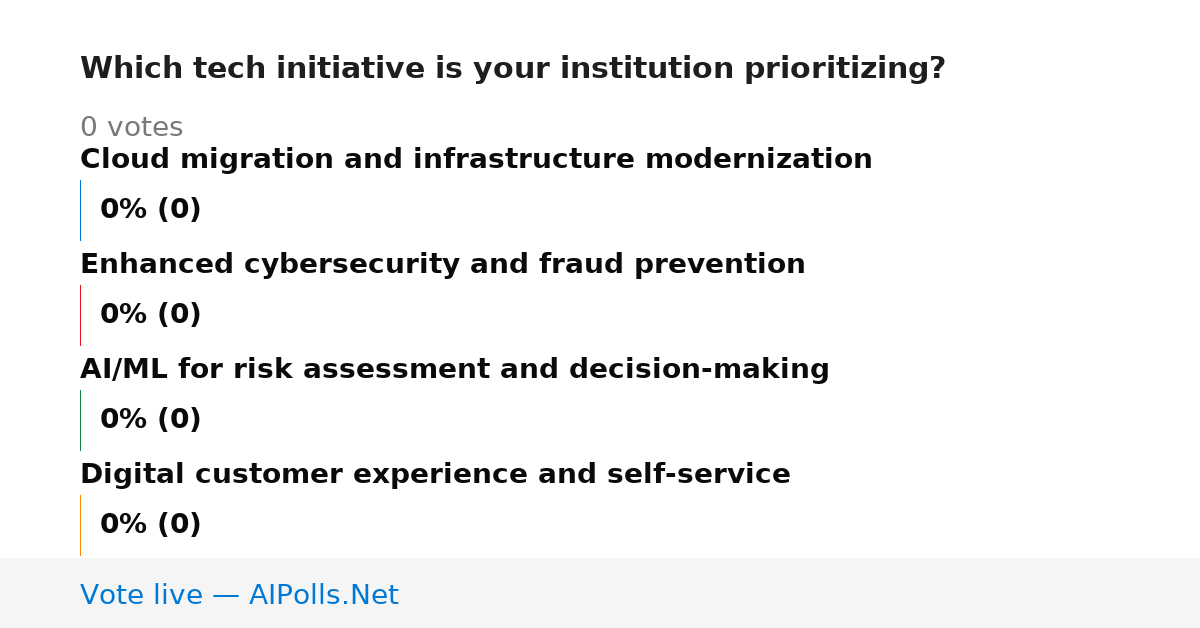The image size is (1200, 628).
Task: Select Cloud migration and infrastructure modernization option
Action: click(476, 159)
